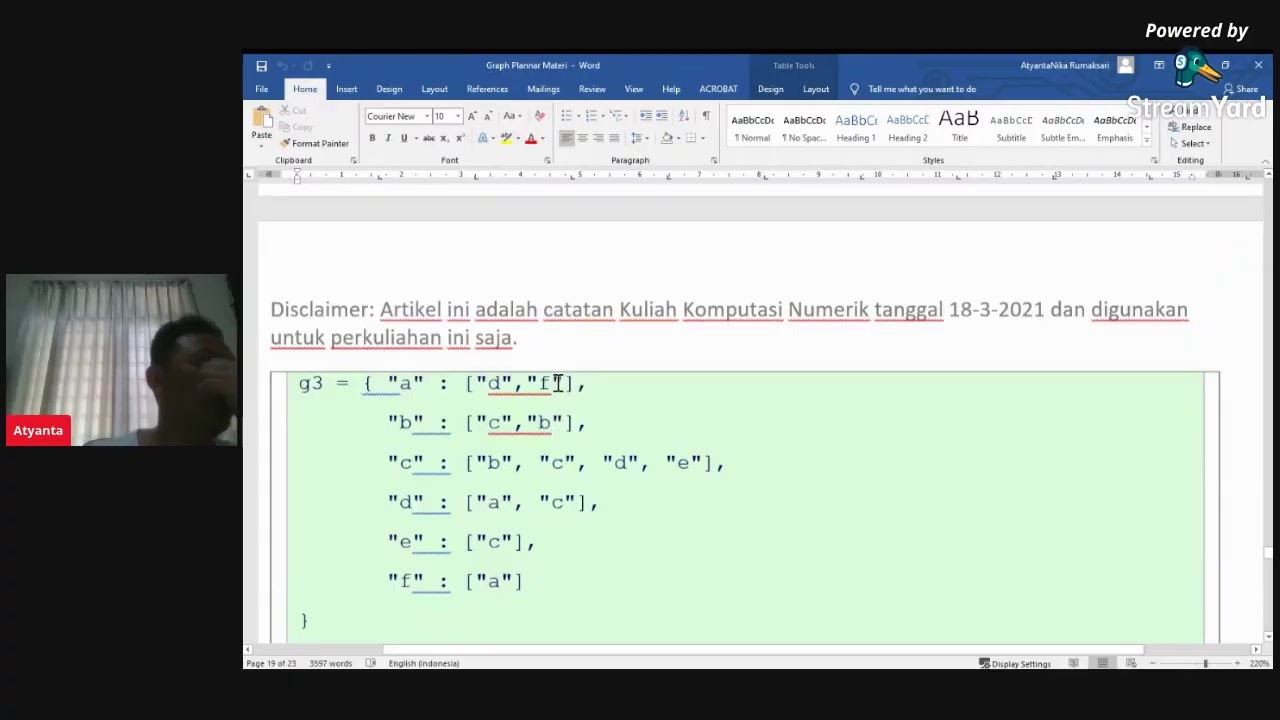Click the Share button
This screenshot has height=720, width=1280.
tap(1240, 89)
